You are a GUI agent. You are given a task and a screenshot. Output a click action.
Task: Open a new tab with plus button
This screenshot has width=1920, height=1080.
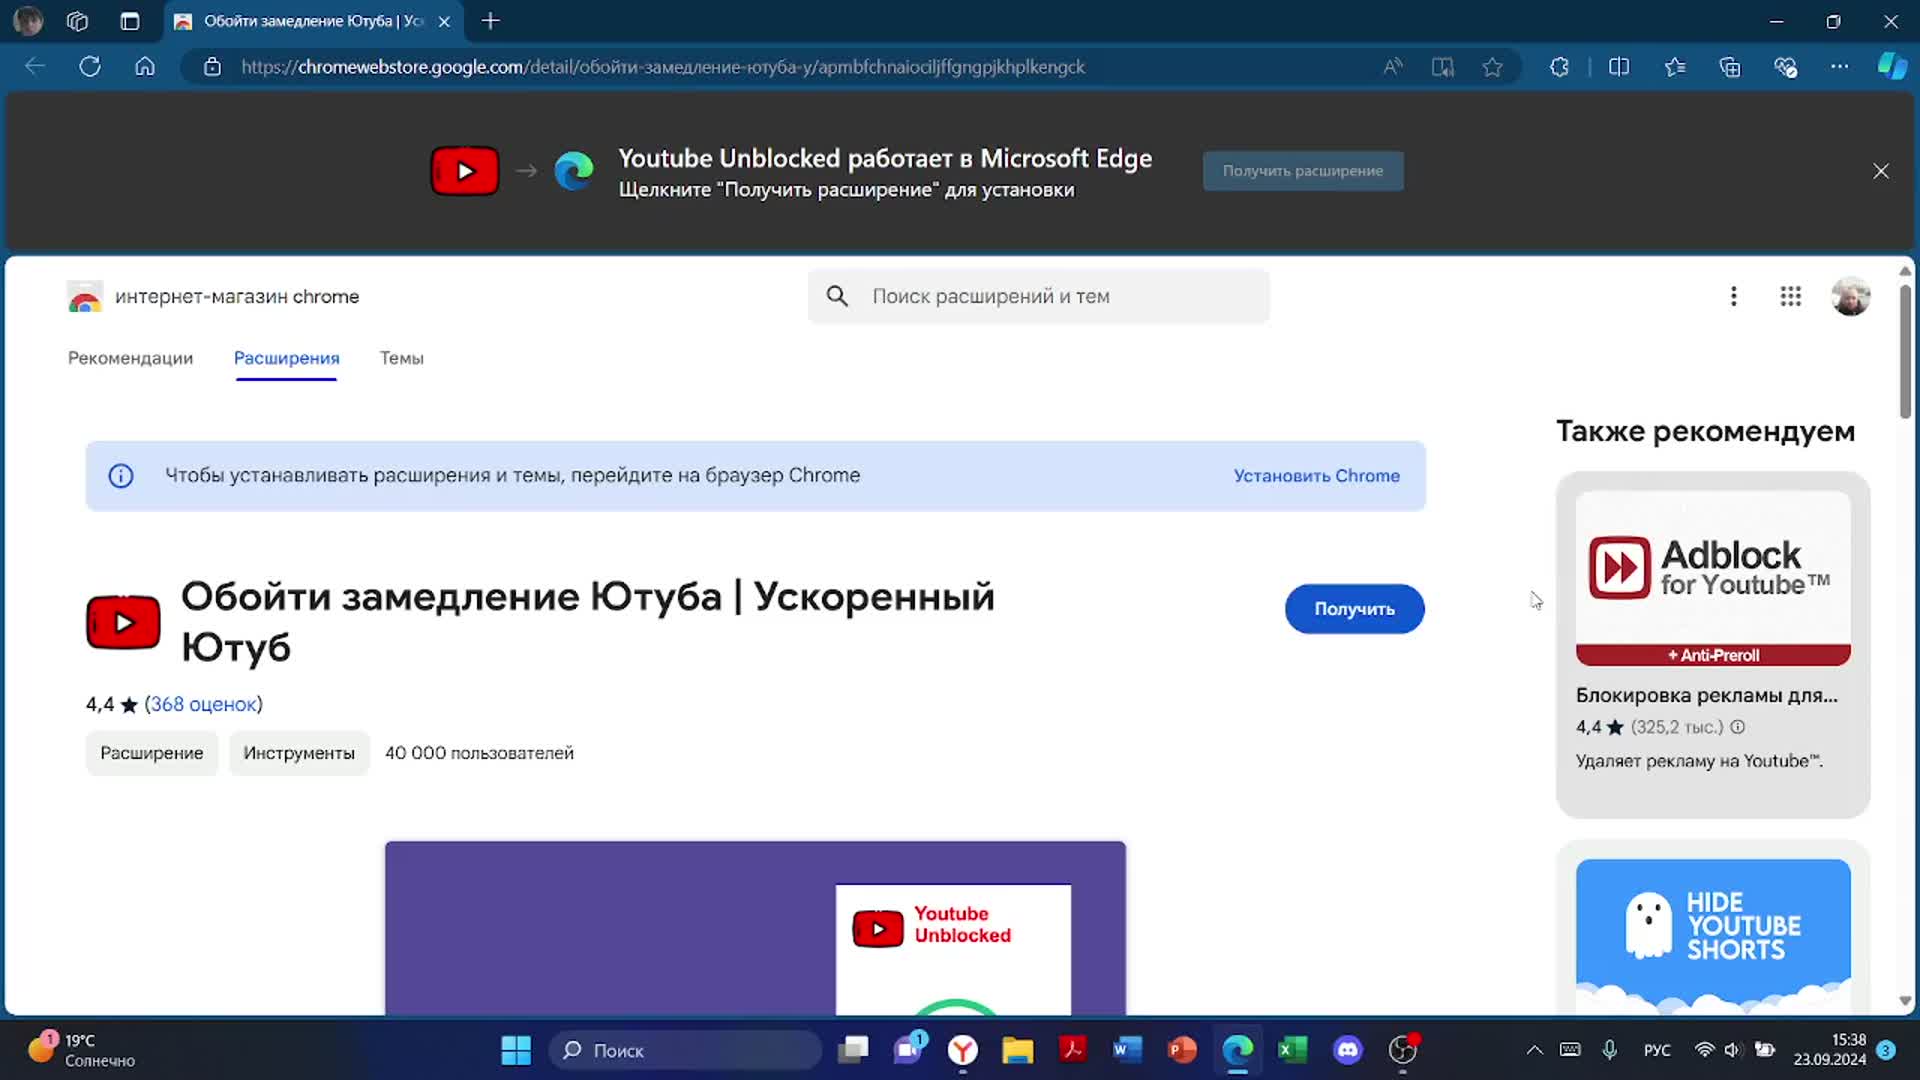pyautogui.click(x=490, y=21)
